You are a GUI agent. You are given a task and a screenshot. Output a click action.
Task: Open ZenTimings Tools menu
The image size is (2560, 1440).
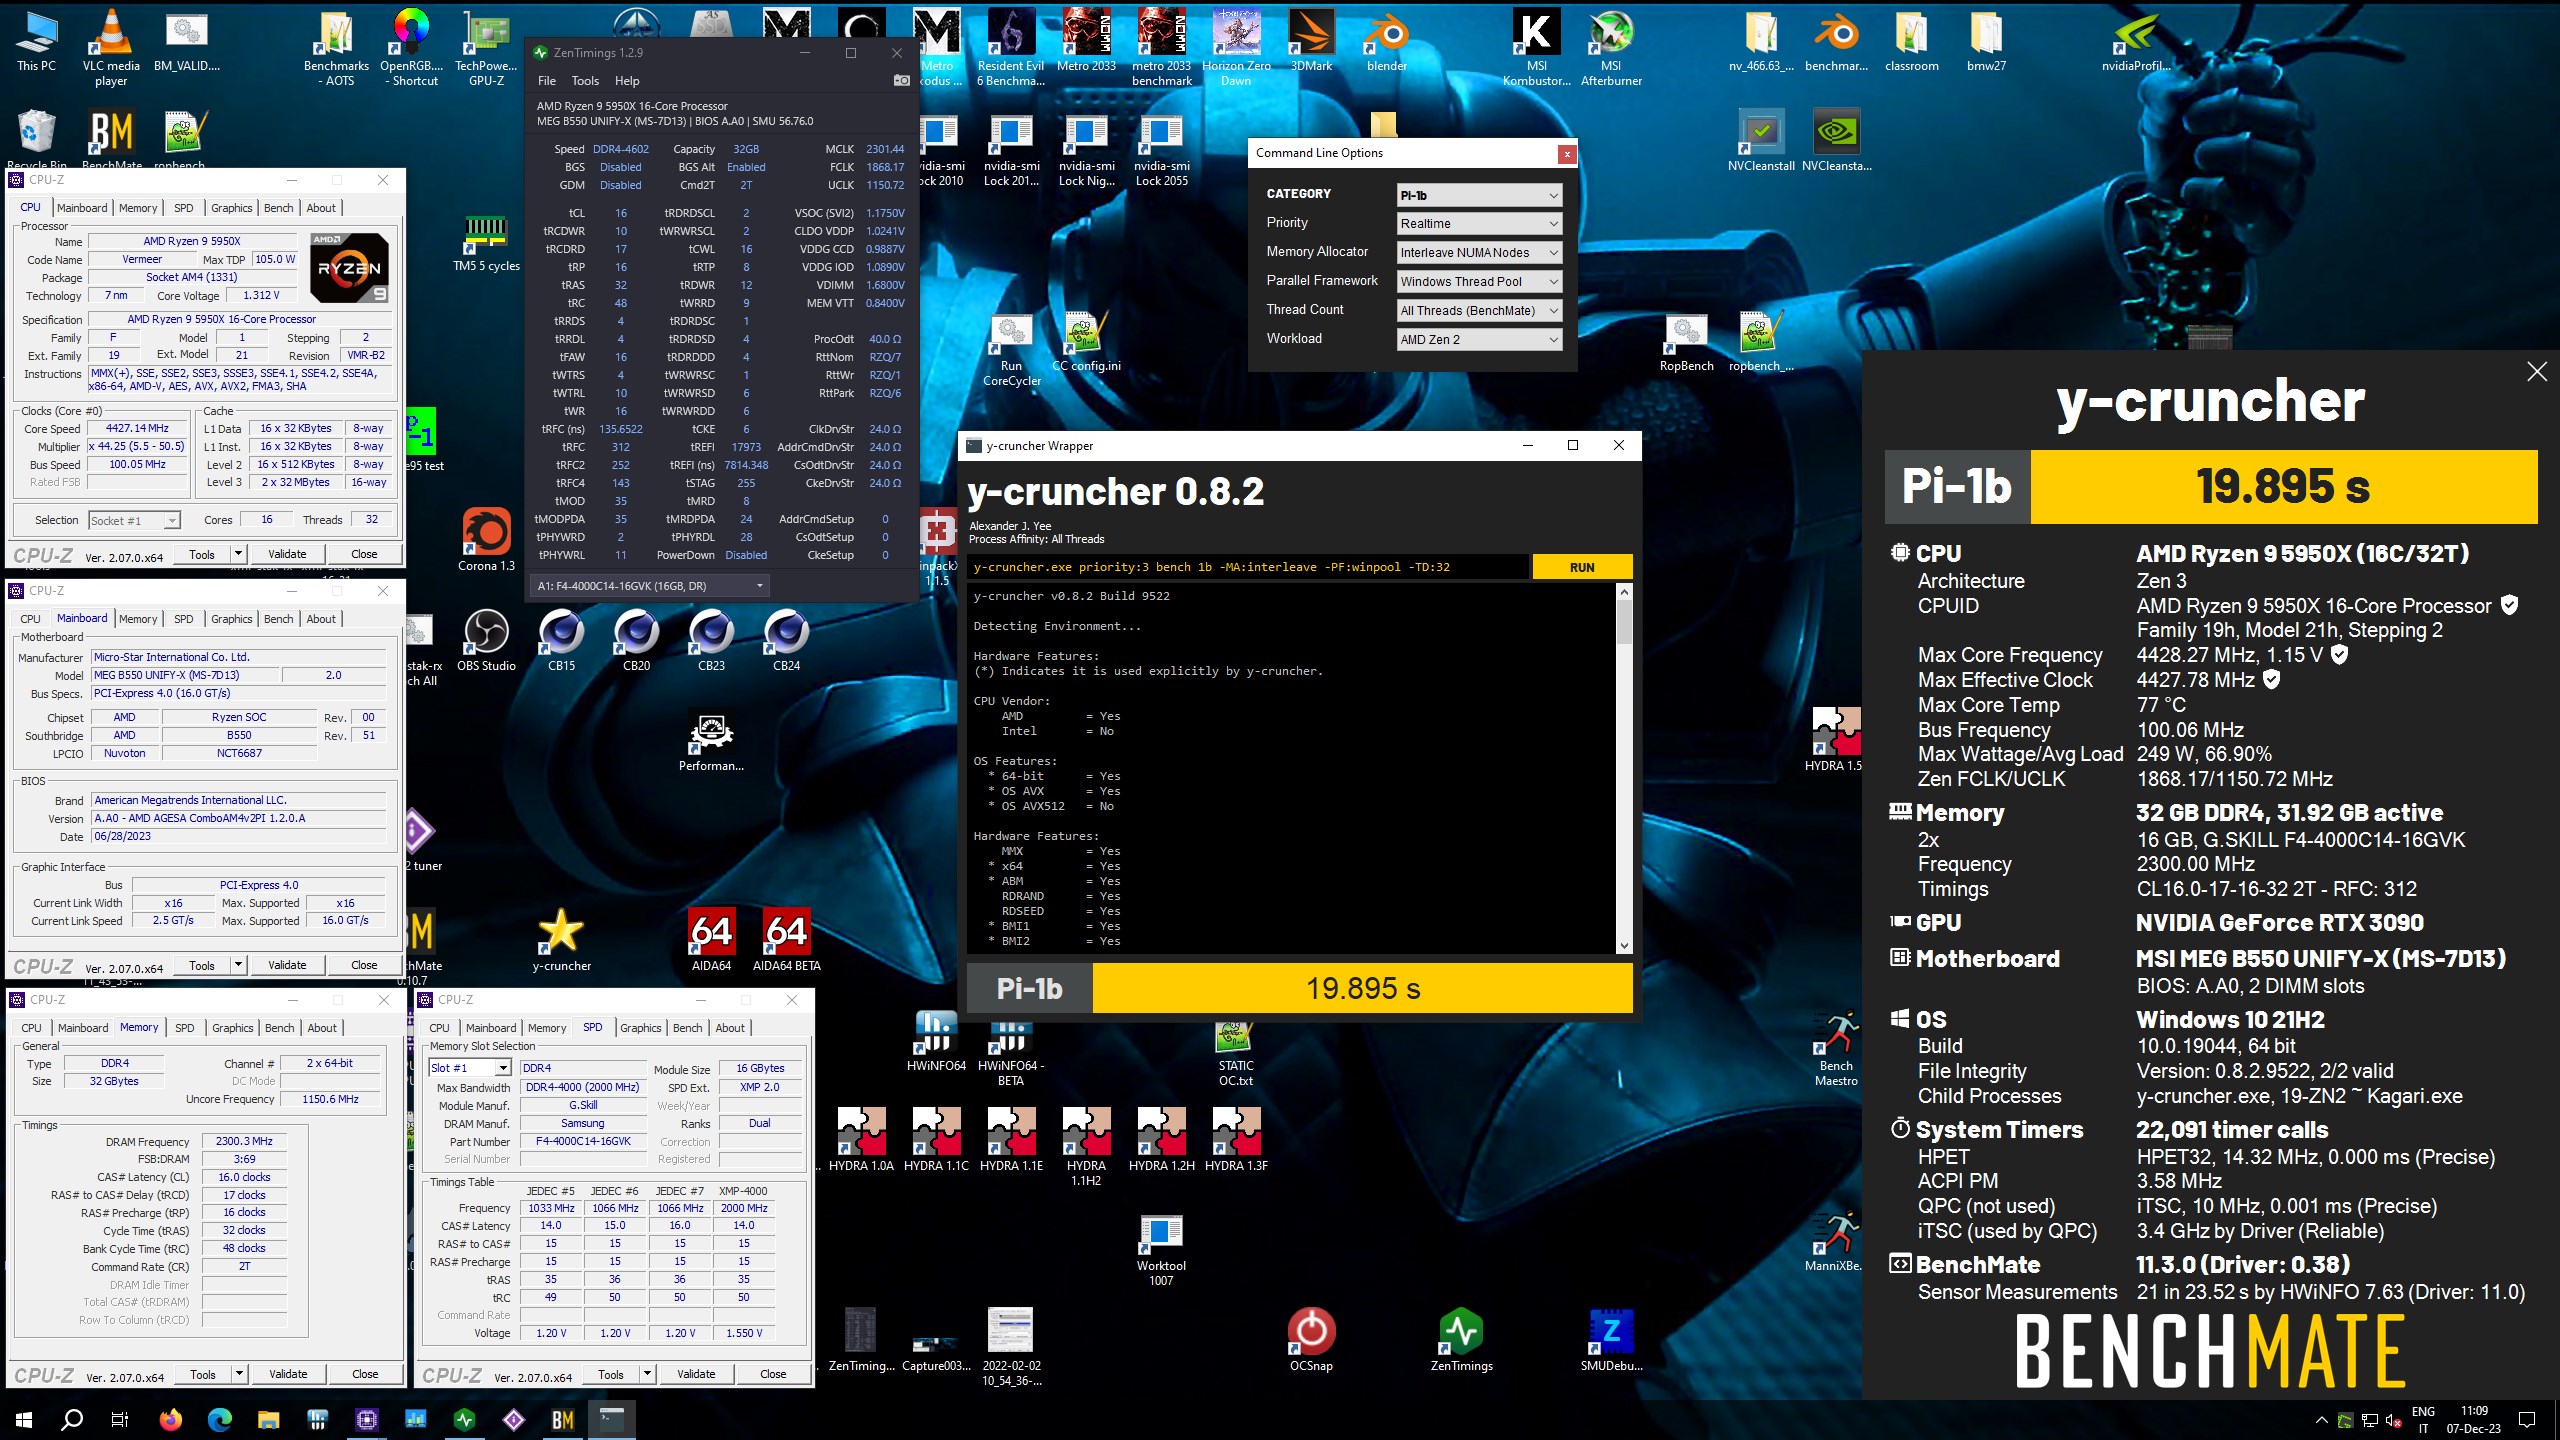(x=585, y=81)
